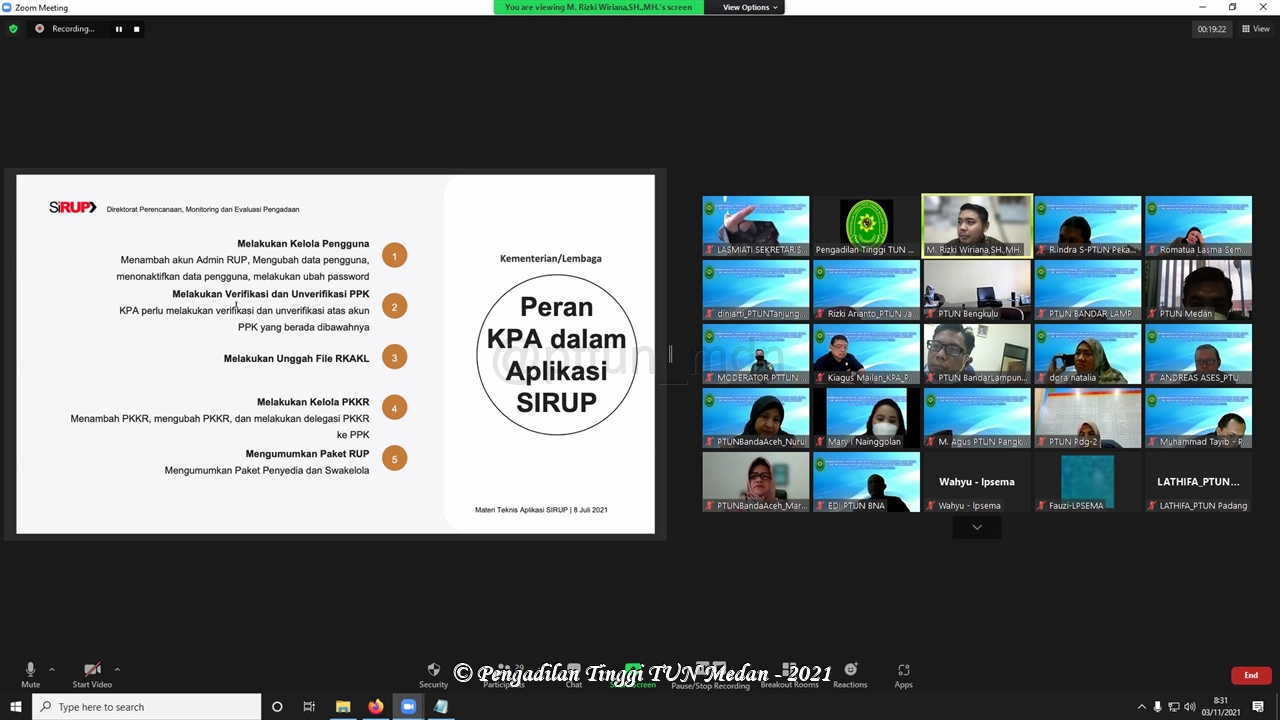1280x720 pixels.
Task: Stop the recording
Action: point(137,29)
